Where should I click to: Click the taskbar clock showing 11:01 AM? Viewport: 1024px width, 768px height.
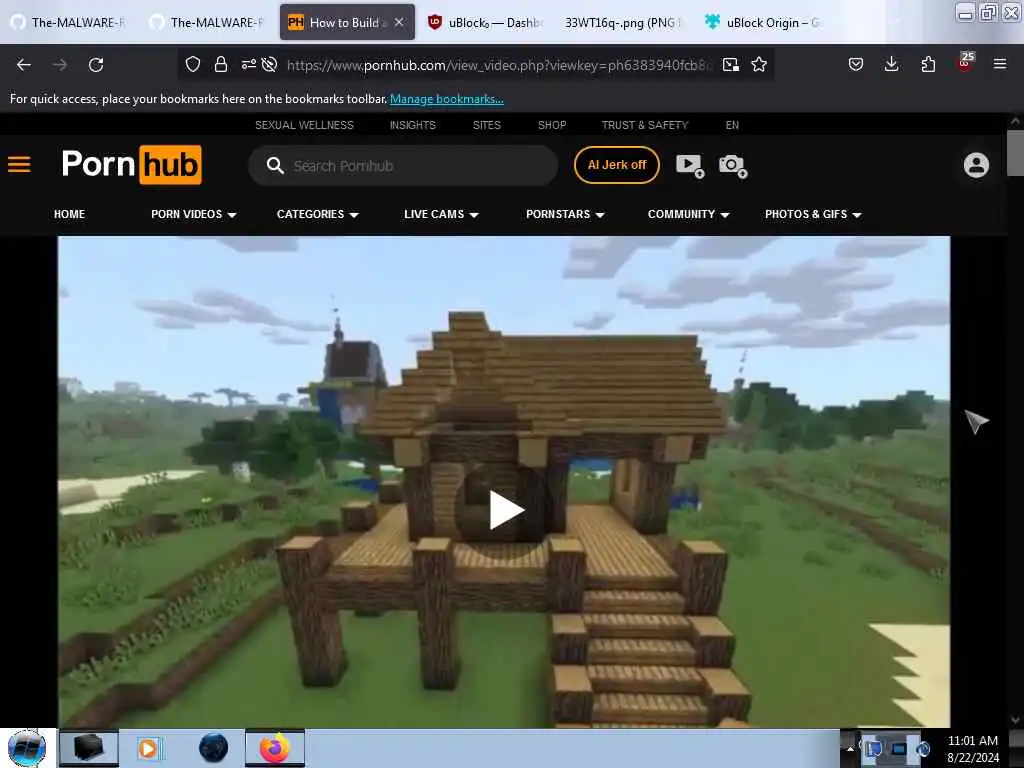tap(972, 749)
